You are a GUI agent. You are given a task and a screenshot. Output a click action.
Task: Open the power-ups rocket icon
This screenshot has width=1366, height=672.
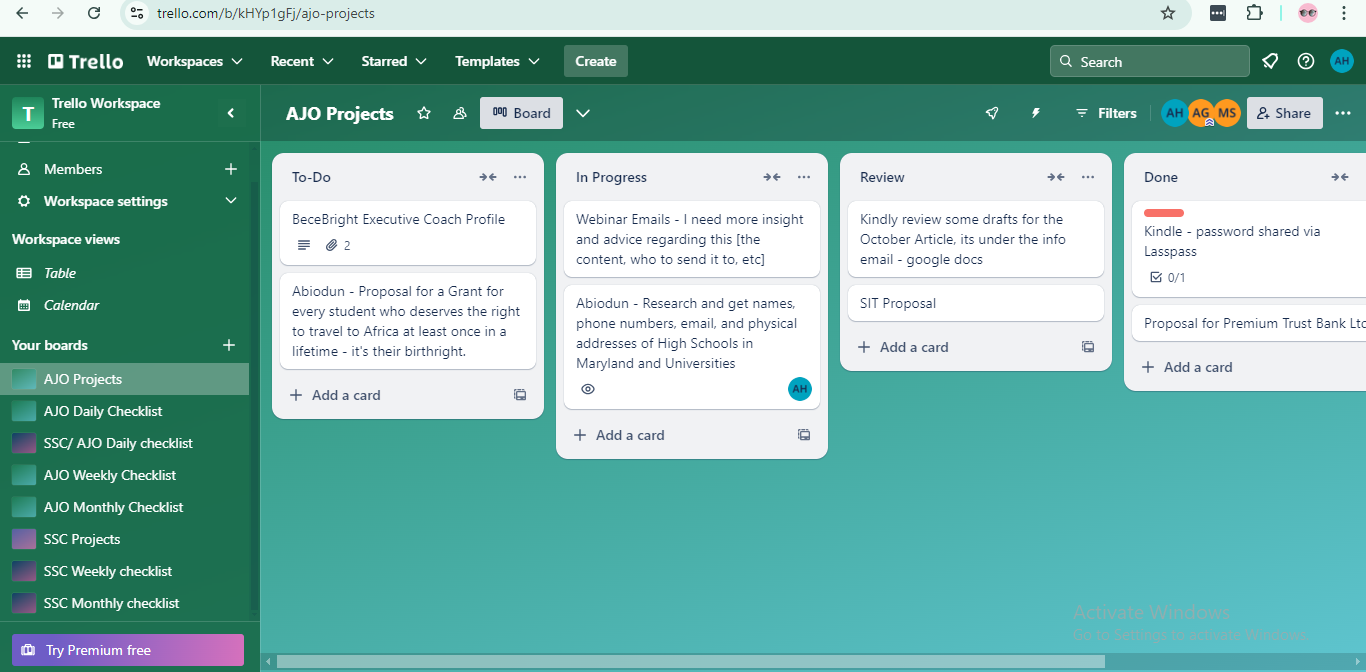992,113
